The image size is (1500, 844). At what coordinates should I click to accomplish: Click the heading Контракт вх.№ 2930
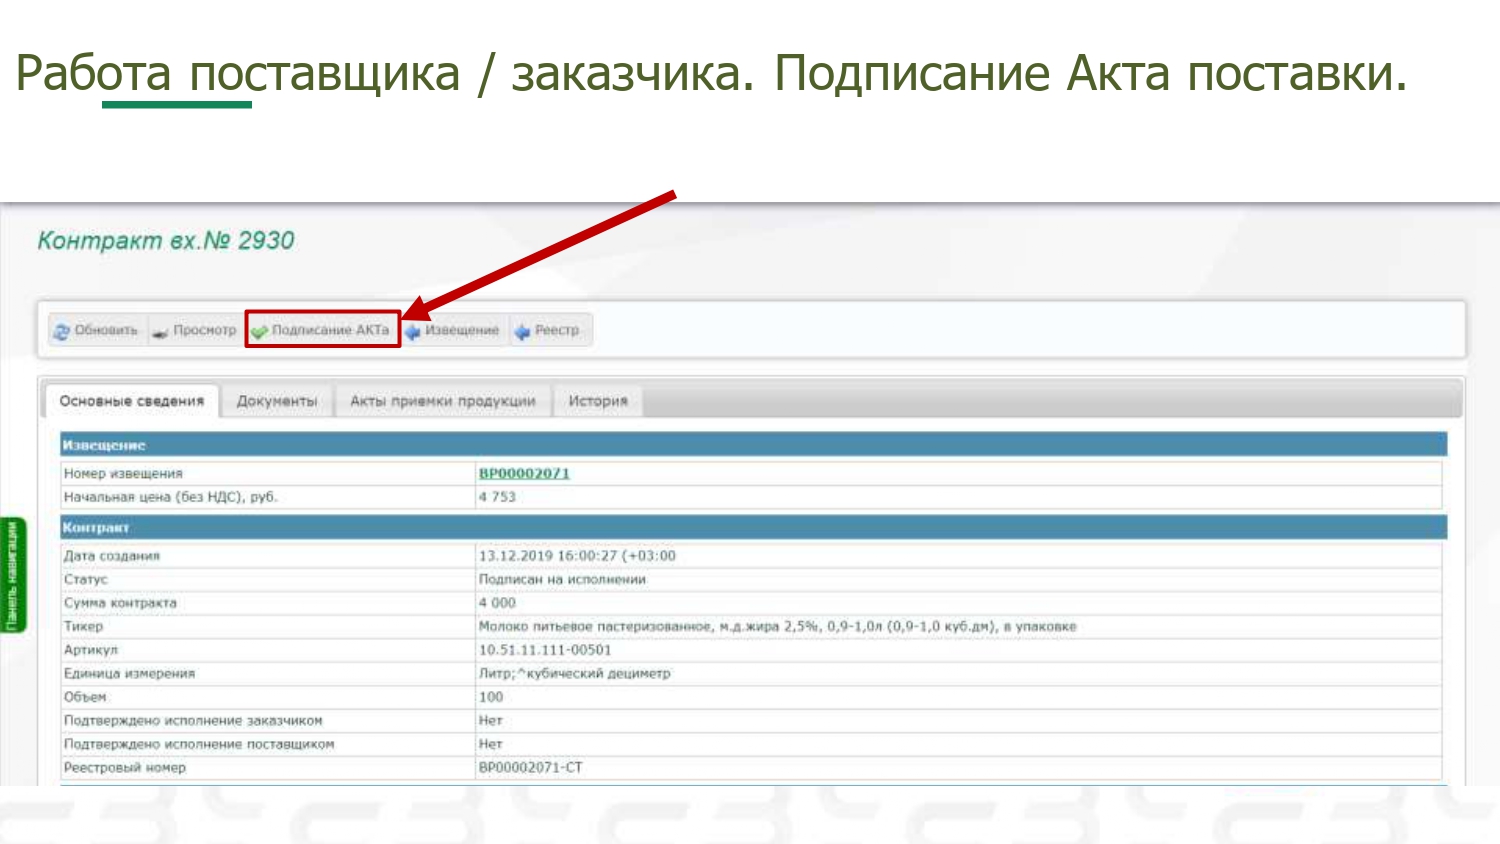[166, 241]
